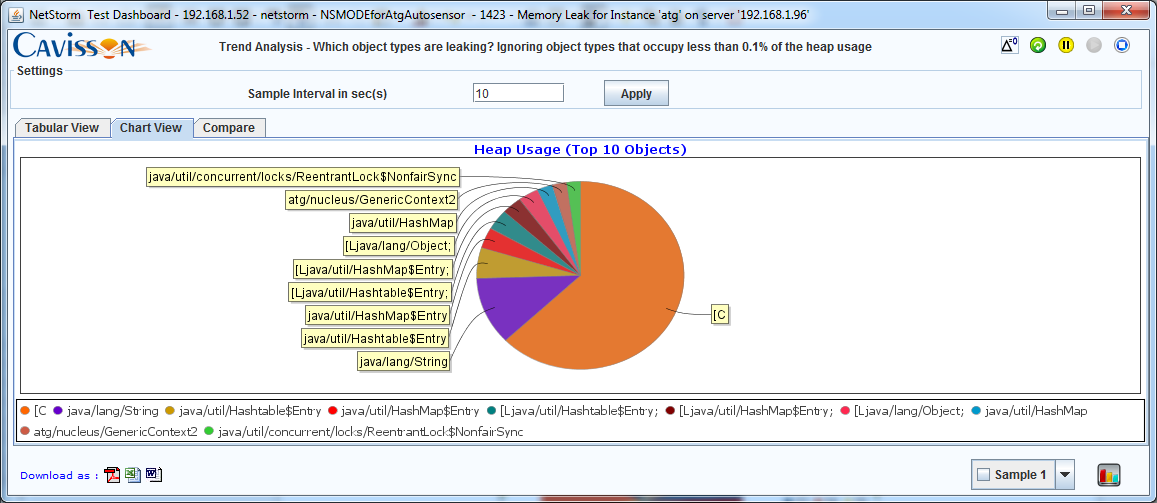Click the Sample Interval input field
This screenshot has height=503, width=1157.
(x=518, y=93)
